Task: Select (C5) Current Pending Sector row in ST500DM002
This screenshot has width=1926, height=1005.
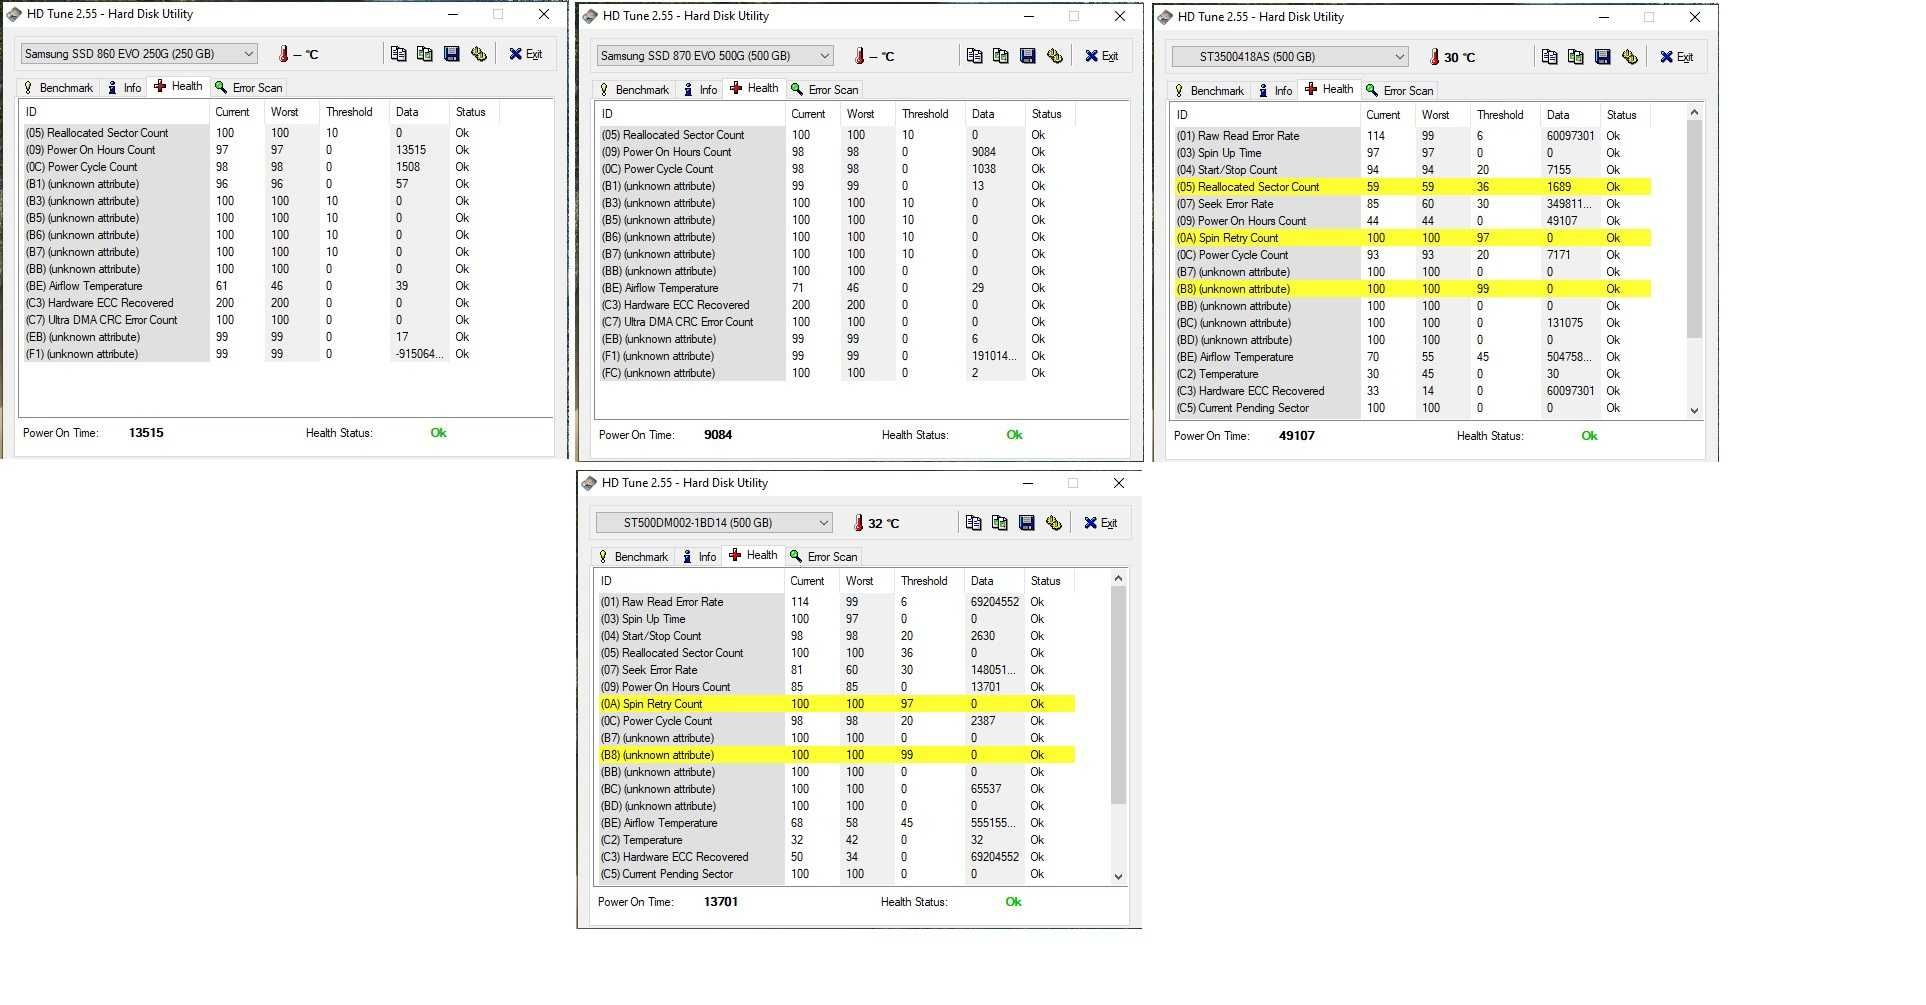Action: point(836,874)
